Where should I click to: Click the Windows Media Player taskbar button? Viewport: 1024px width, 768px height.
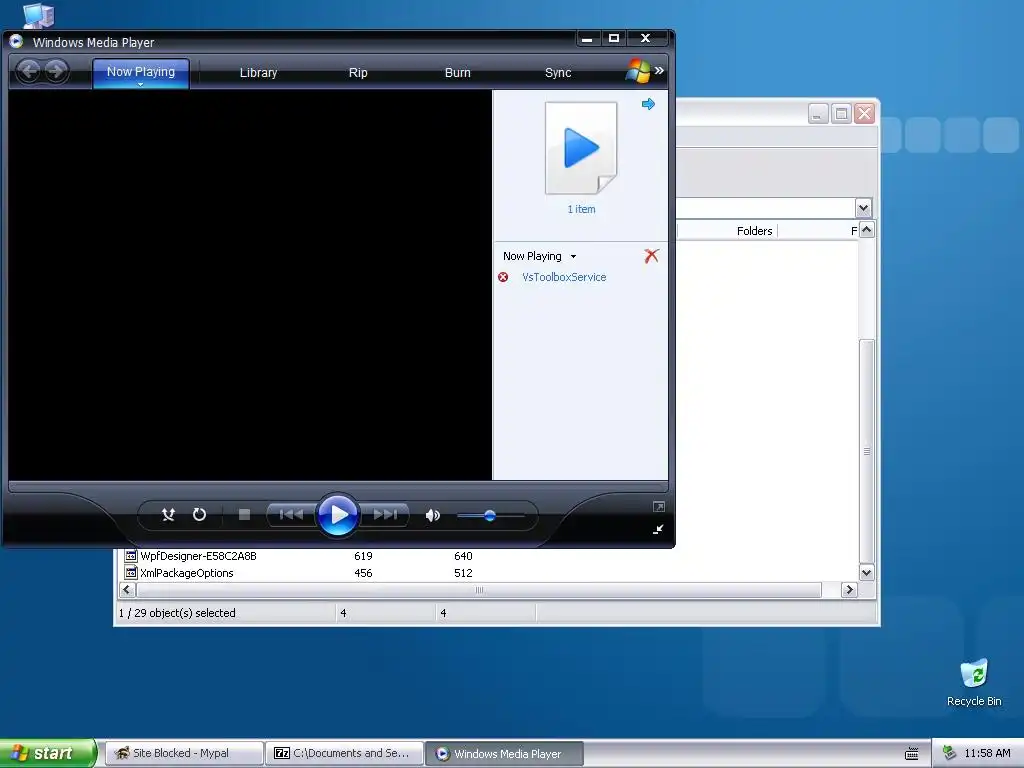coord(504,754)
